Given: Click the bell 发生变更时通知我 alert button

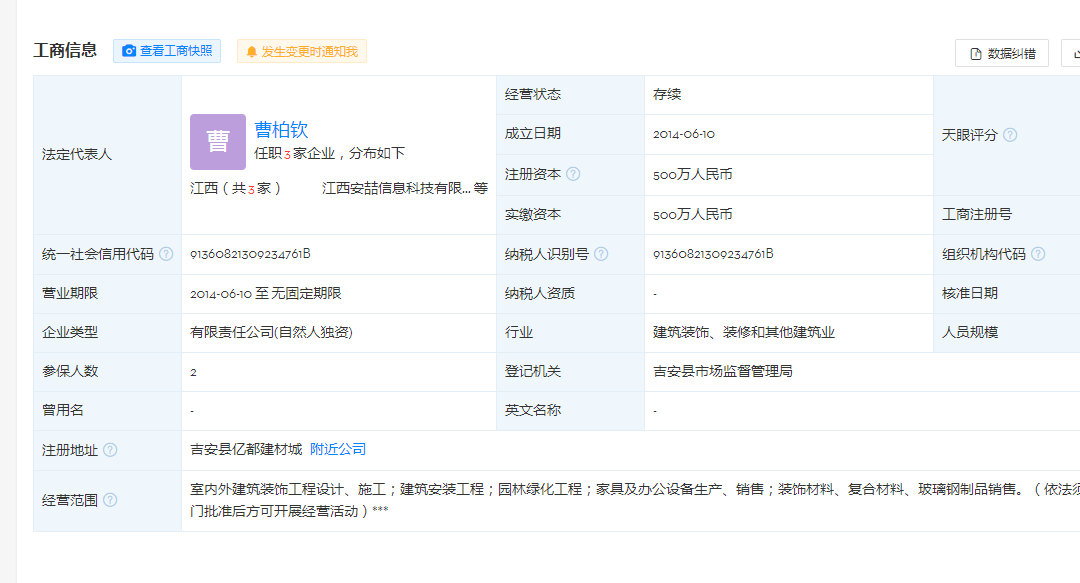Looking at the screenshot, I should coord(301,51).
